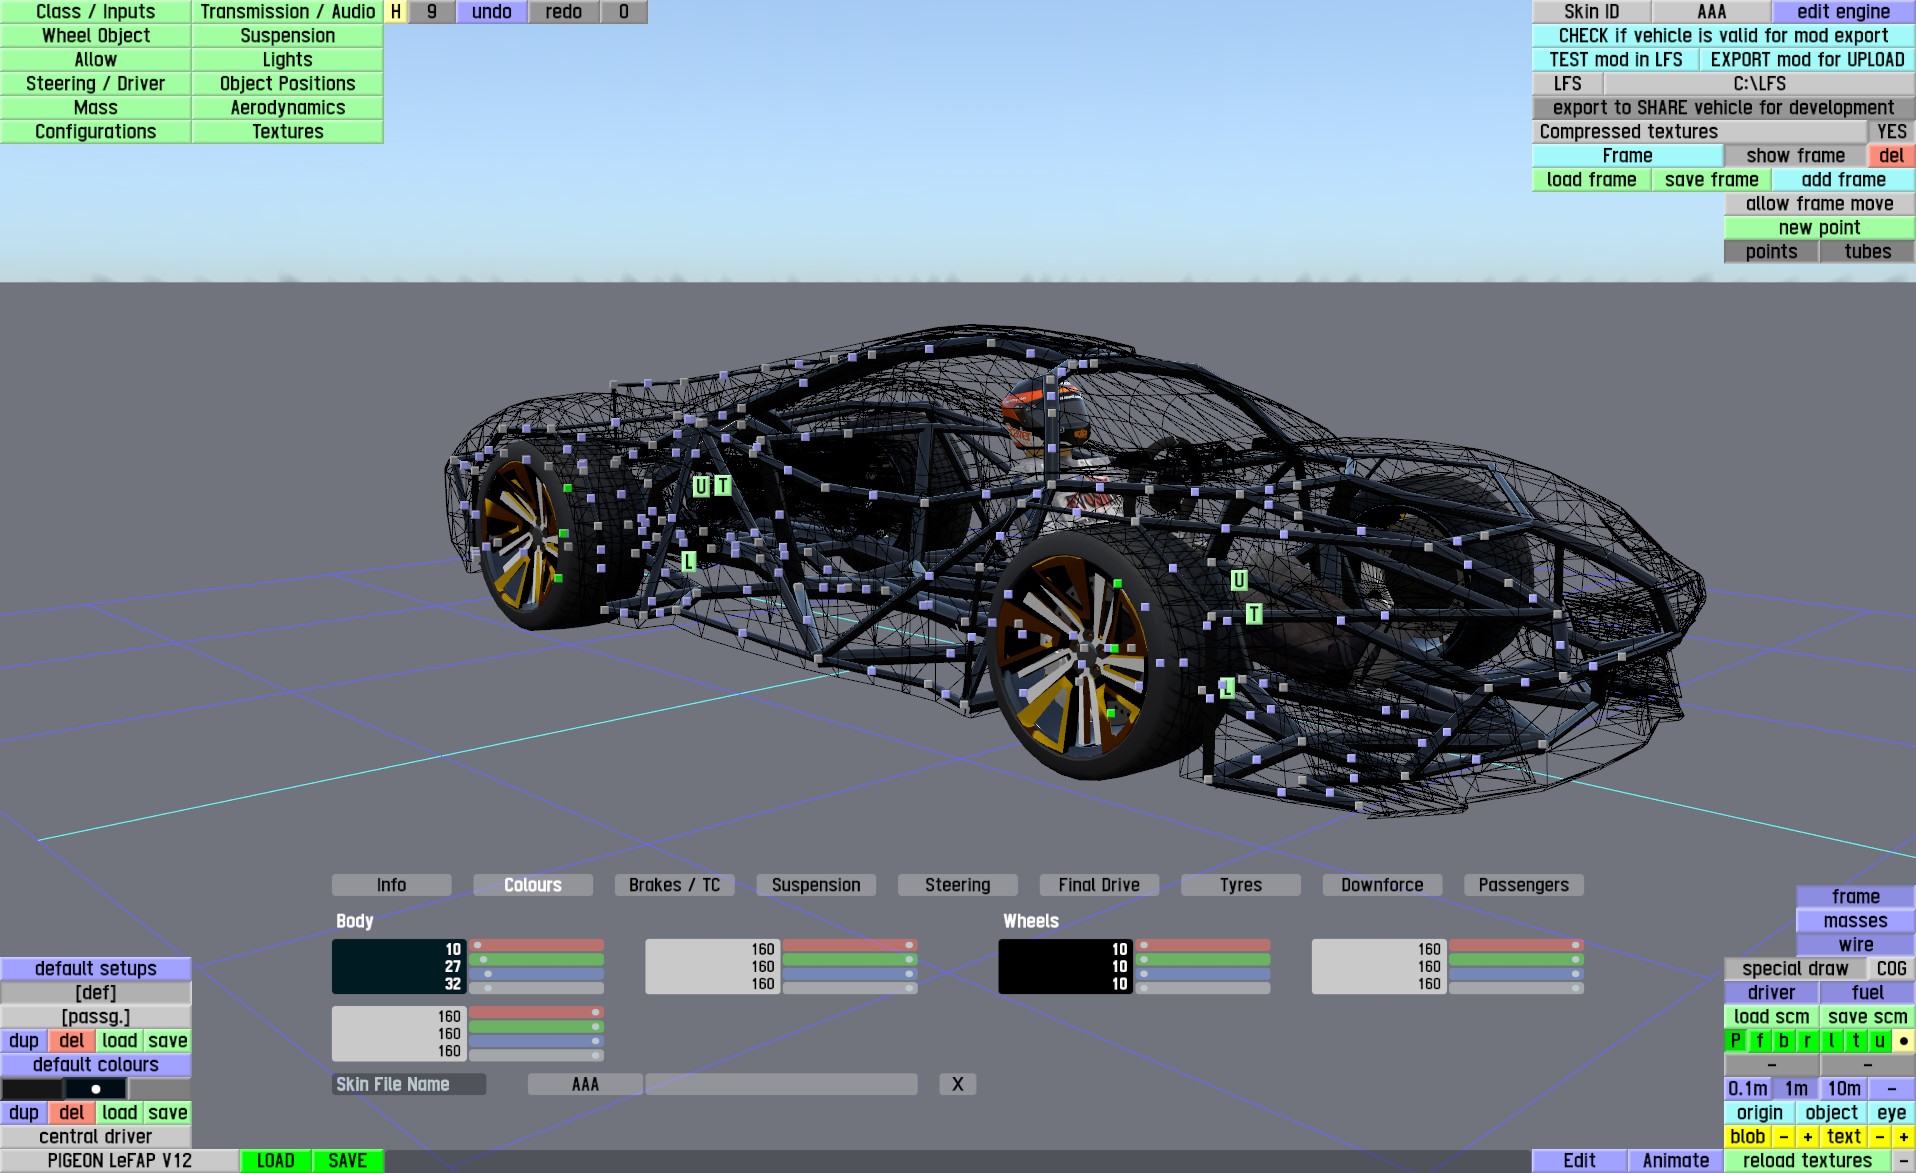Screen dimensions: 1916x1173
Task: Toggle the green f button
Action: click(x=1760, y=1041)
